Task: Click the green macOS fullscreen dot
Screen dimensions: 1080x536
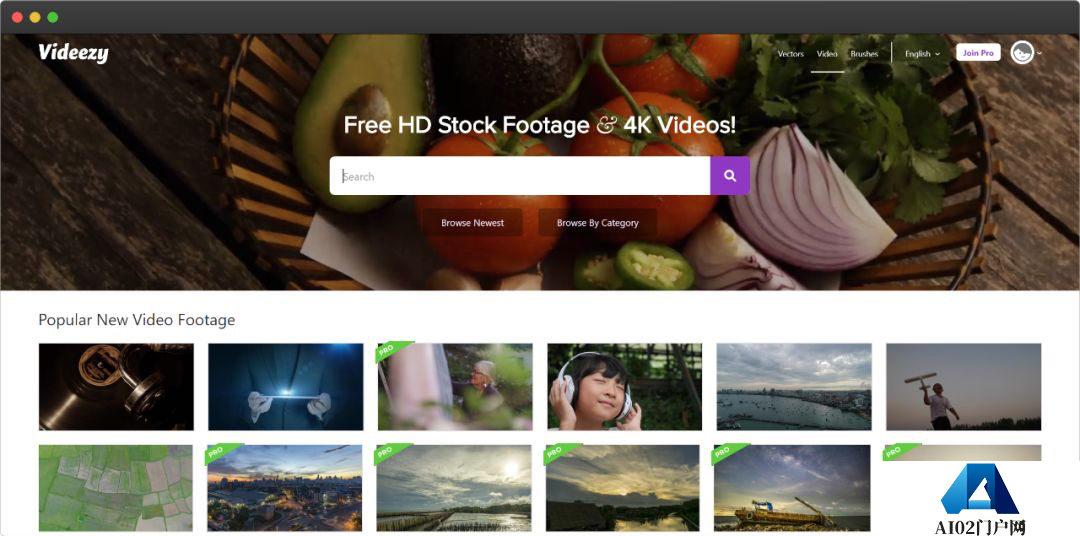Action: click(x=52, y=17)
